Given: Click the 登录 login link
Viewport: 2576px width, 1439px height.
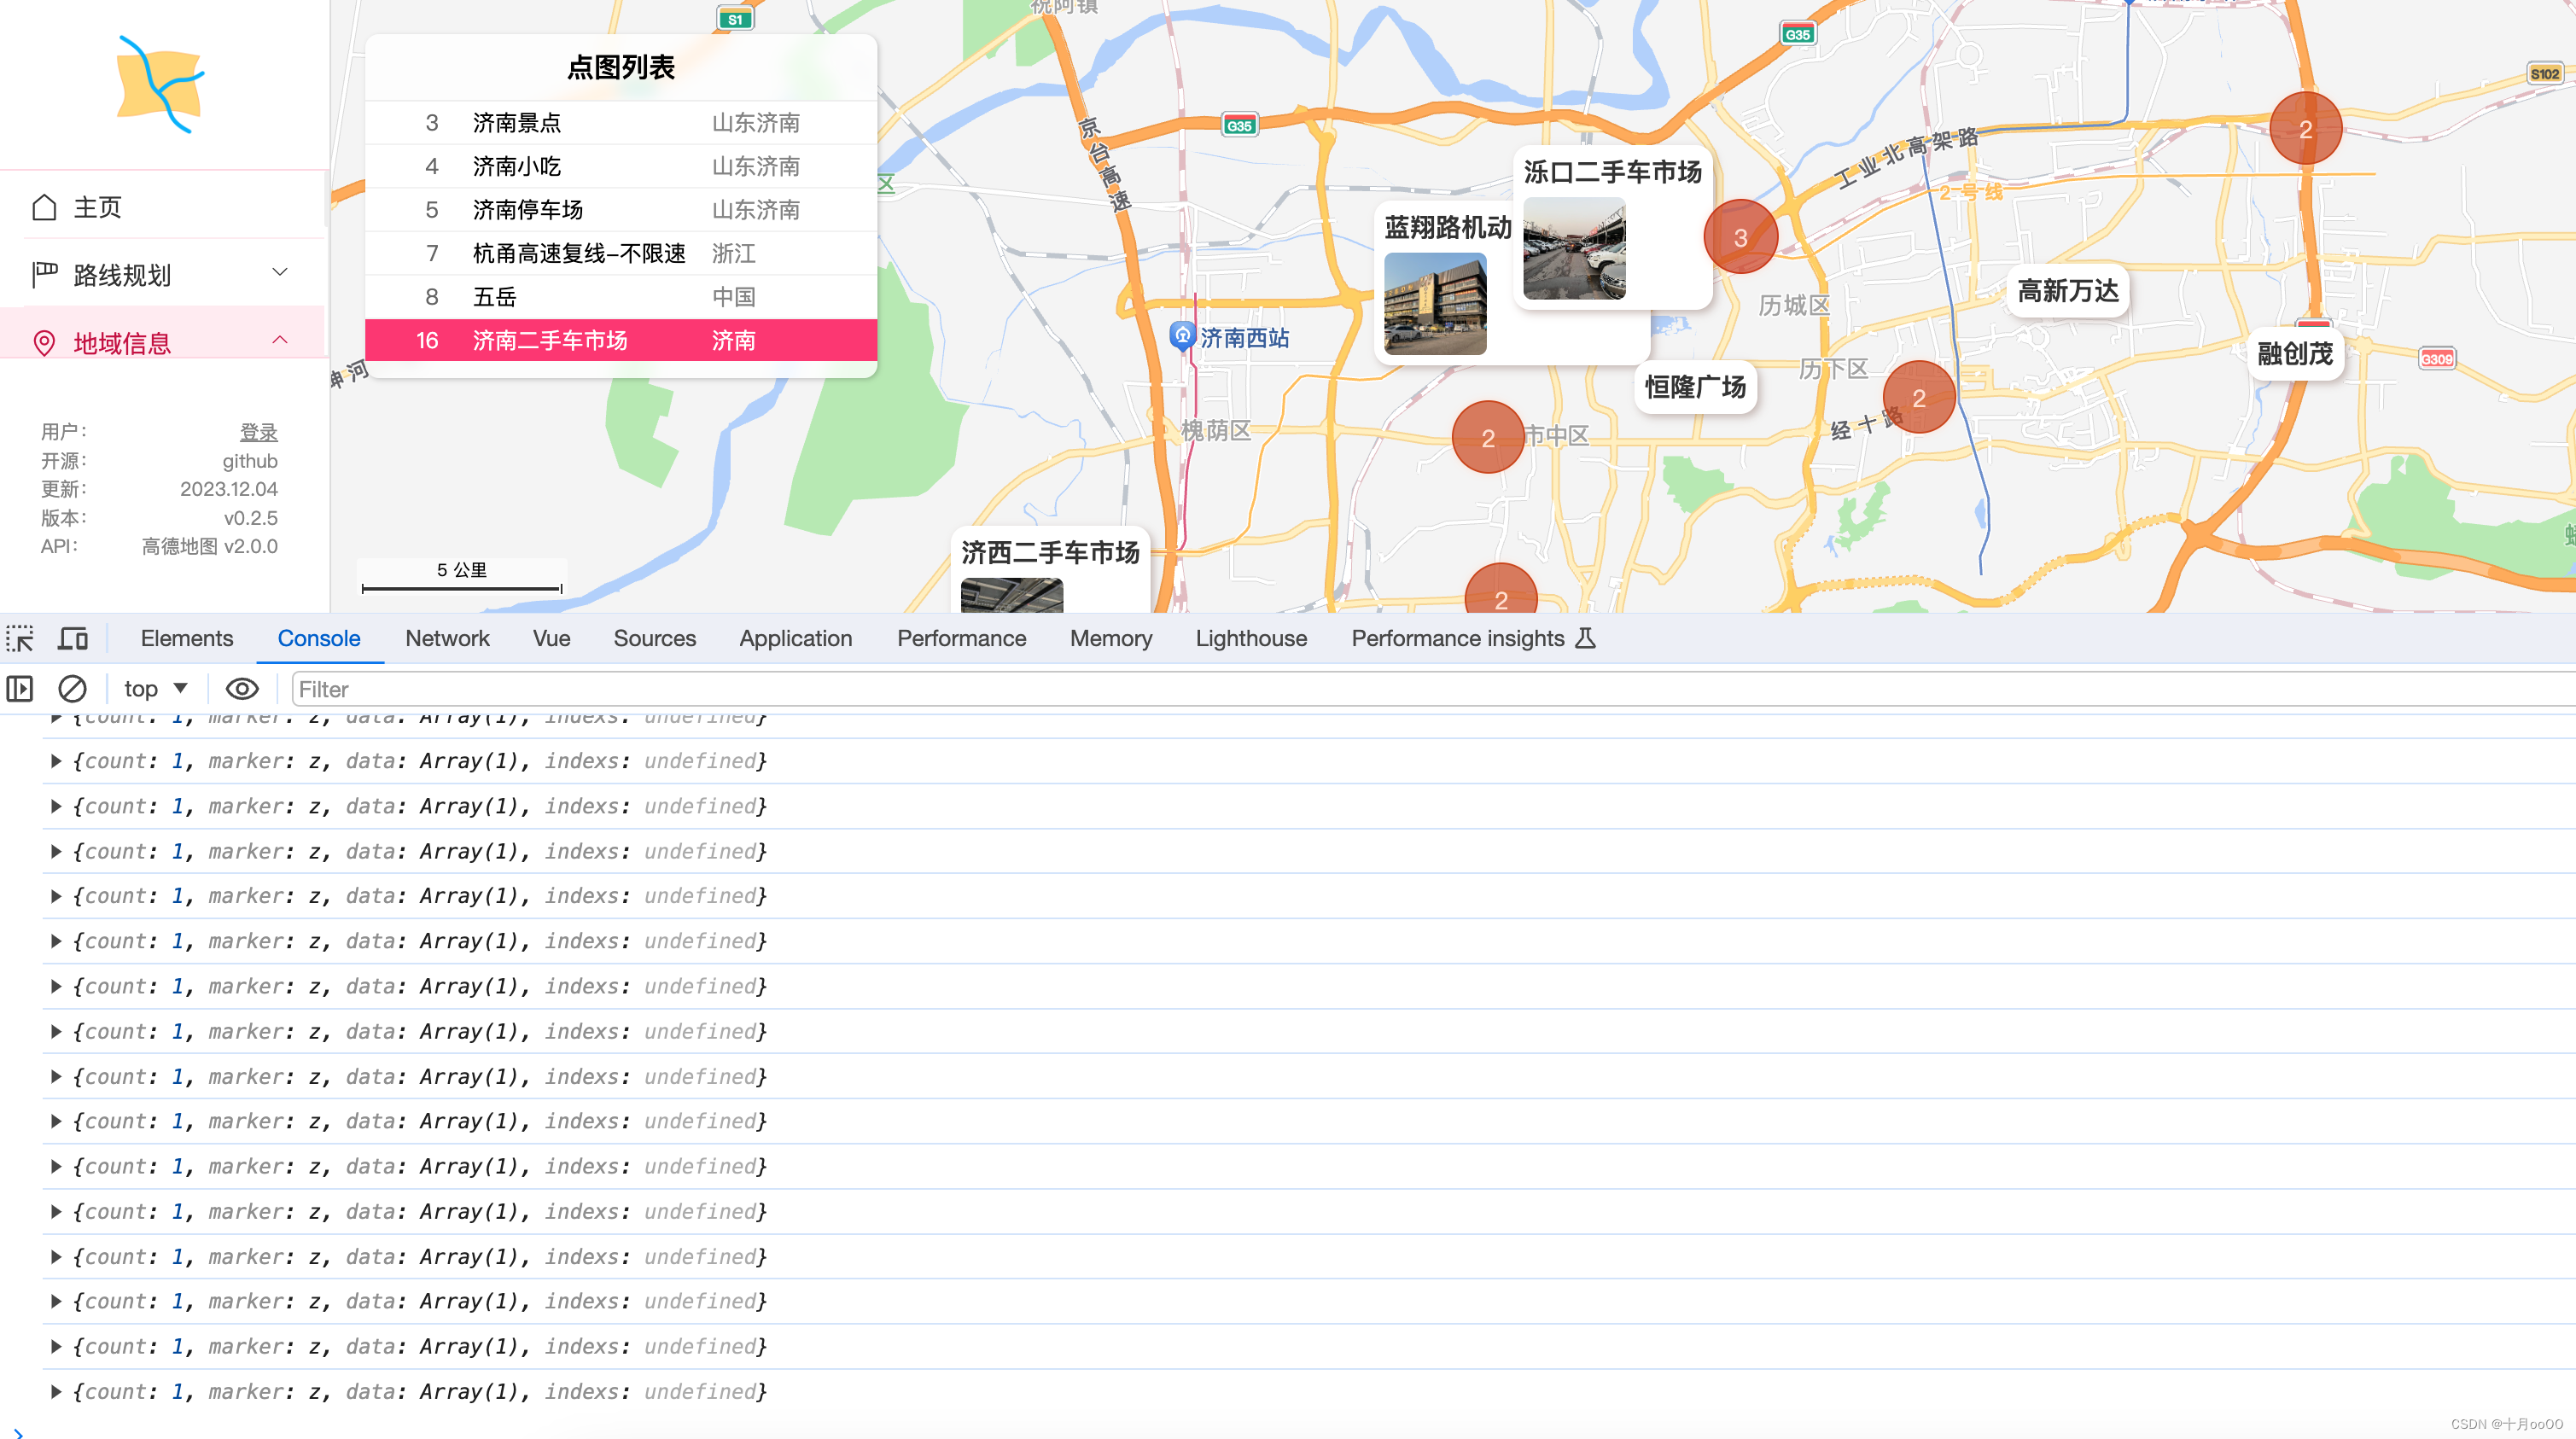Looking at the screenshot, I should (x=258, y=431).
